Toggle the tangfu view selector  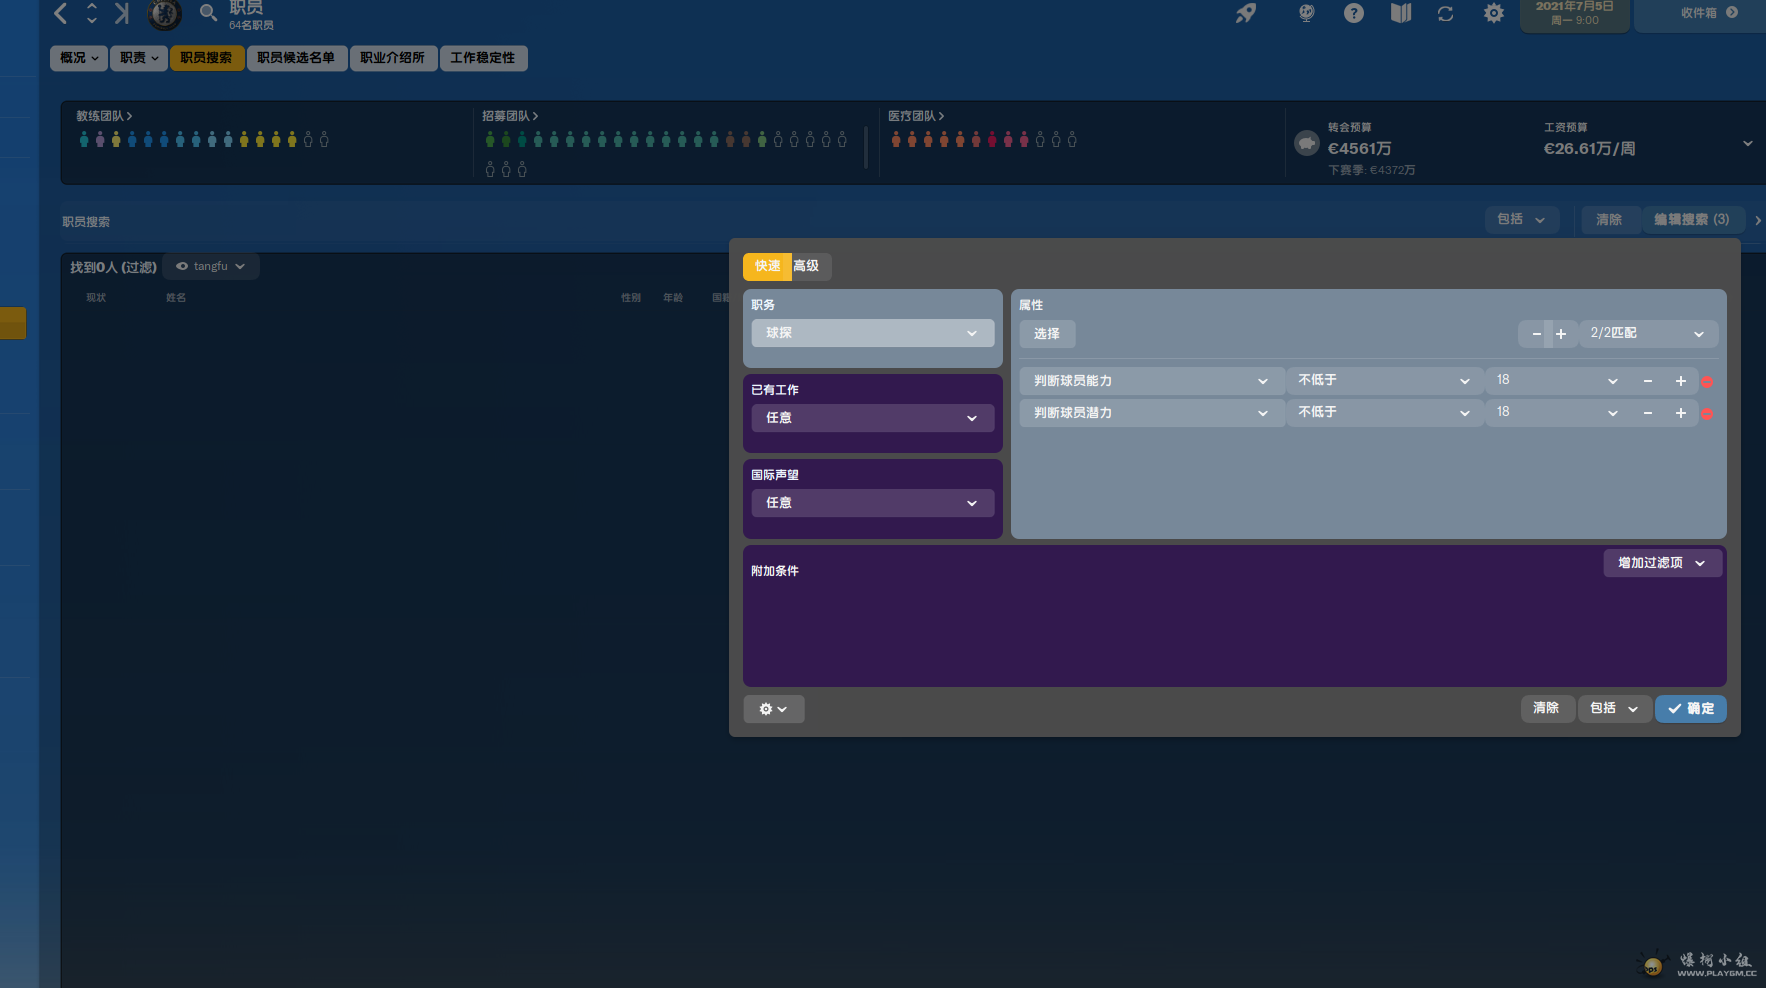point(211,267)
